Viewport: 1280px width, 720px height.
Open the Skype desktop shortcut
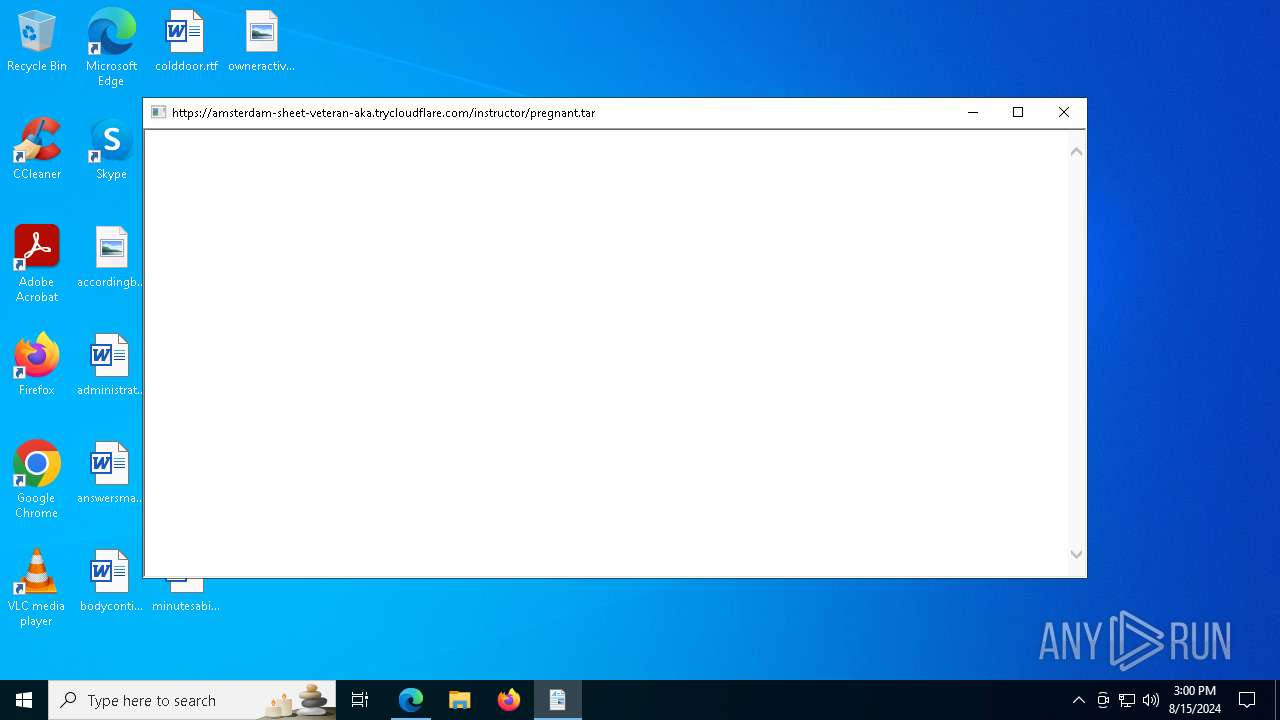click(x=111, y=150)
